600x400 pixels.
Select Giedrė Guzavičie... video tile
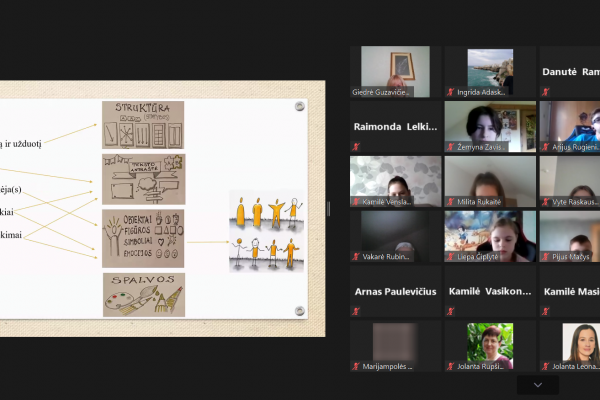[395, 72]
